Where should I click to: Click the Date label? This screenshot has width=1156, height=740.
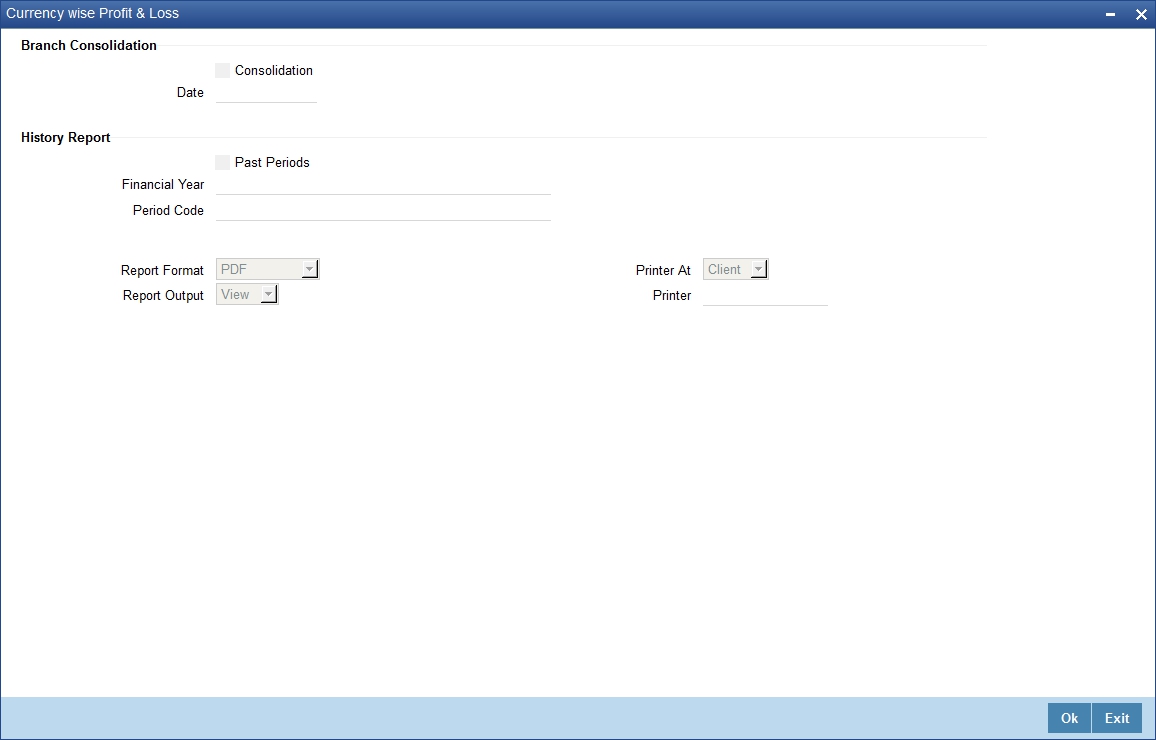pos(190,93)
